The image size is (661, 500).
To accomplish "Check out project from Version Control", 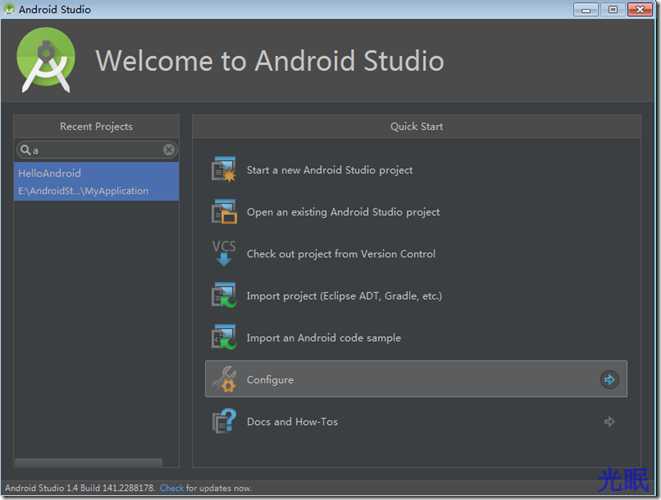I will (x=341, y=254).
